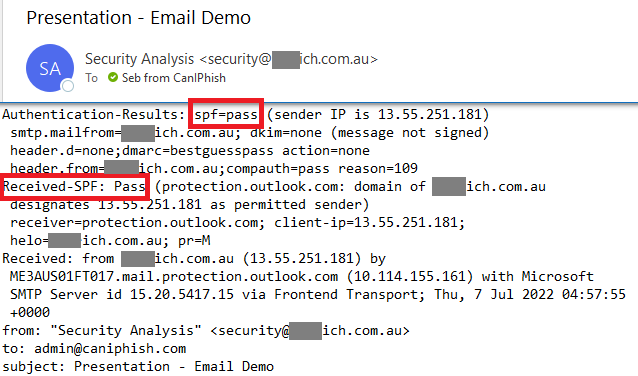638x376 pixels.
Task: Open the Seb from CanIPhish recipient
Action: [x=174, y=78]
